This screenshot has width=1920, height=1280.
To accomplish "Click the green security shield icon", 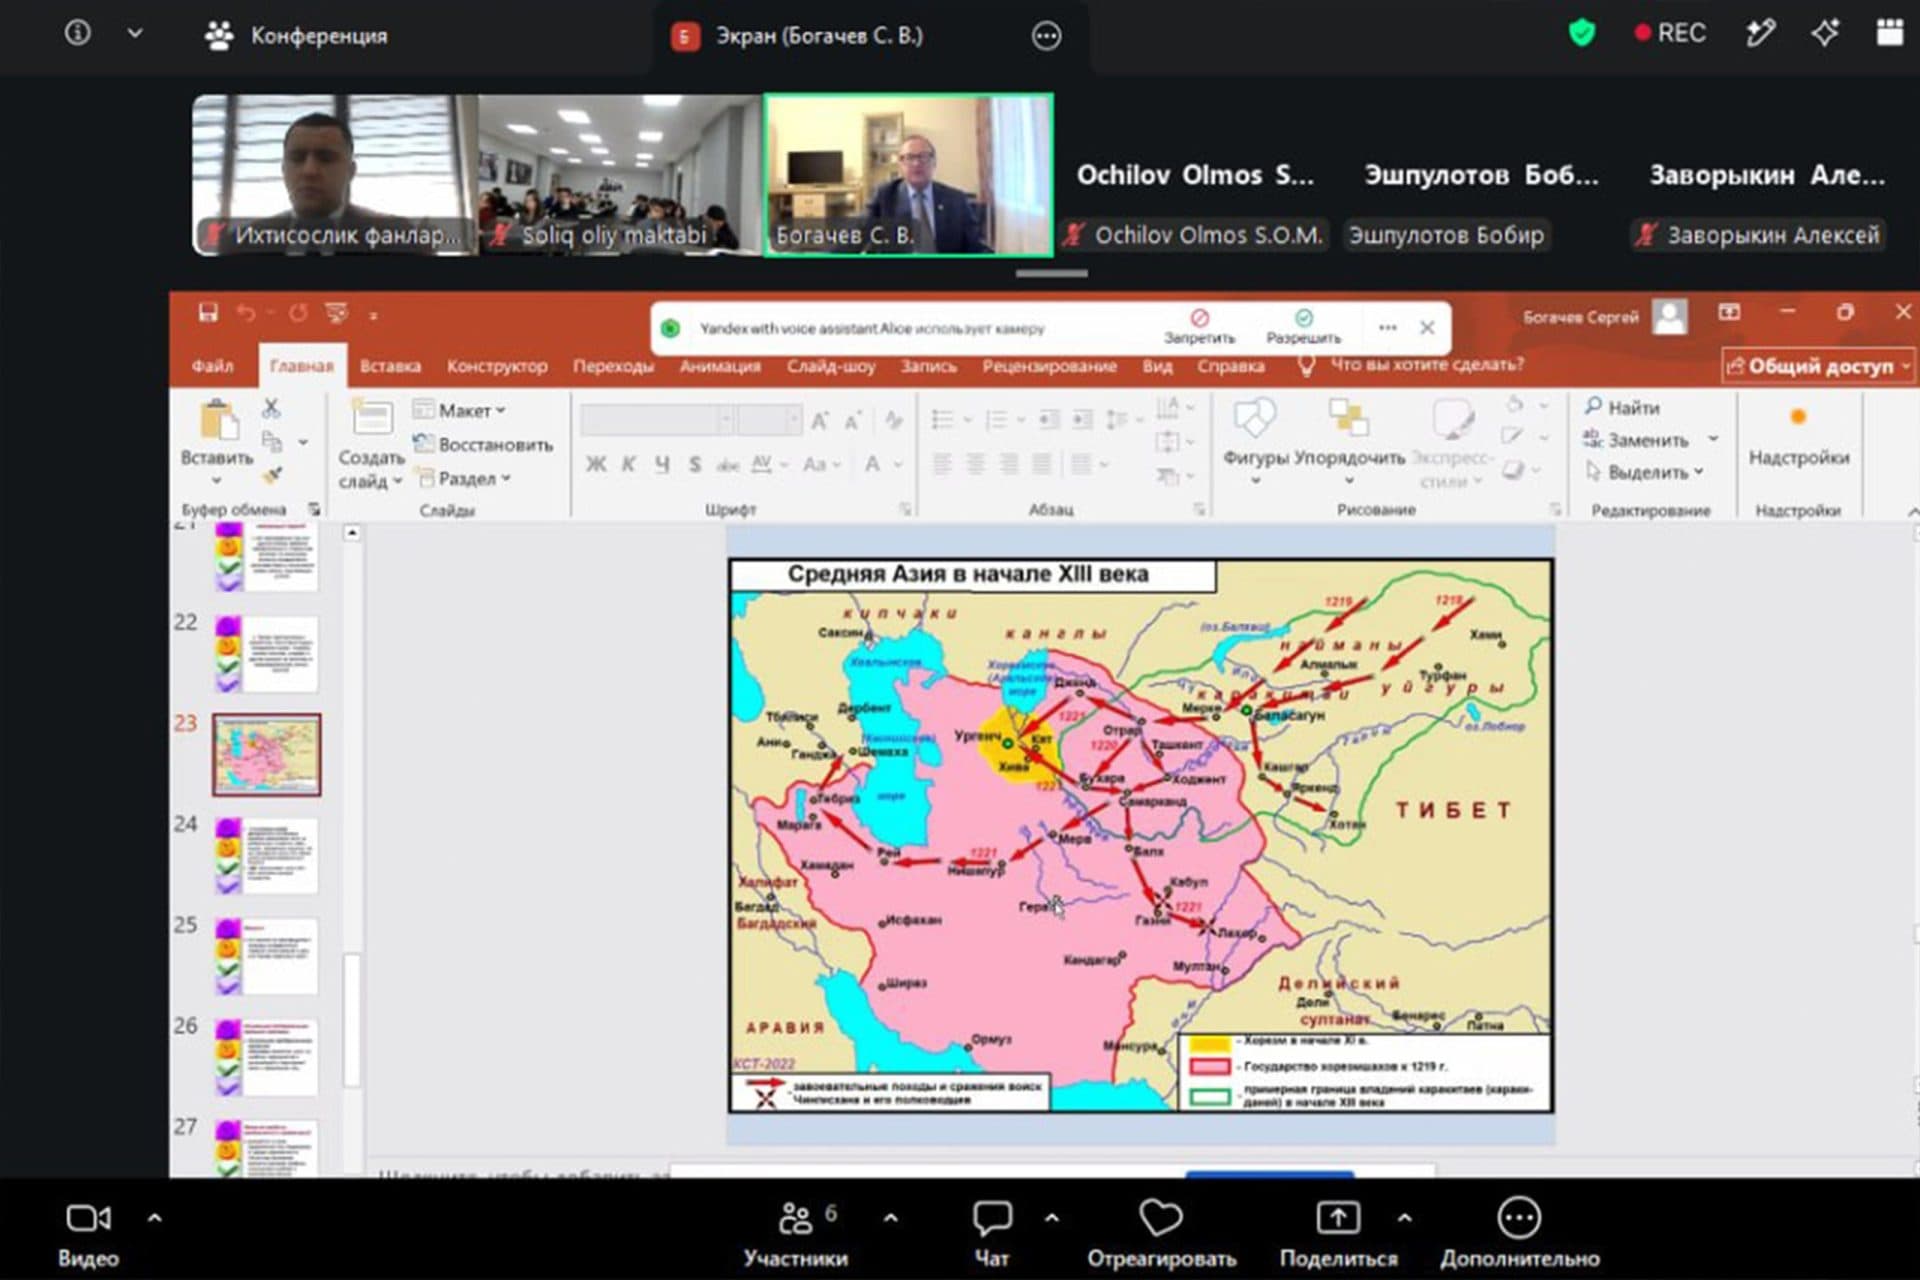I will (x=1581, y=33).
